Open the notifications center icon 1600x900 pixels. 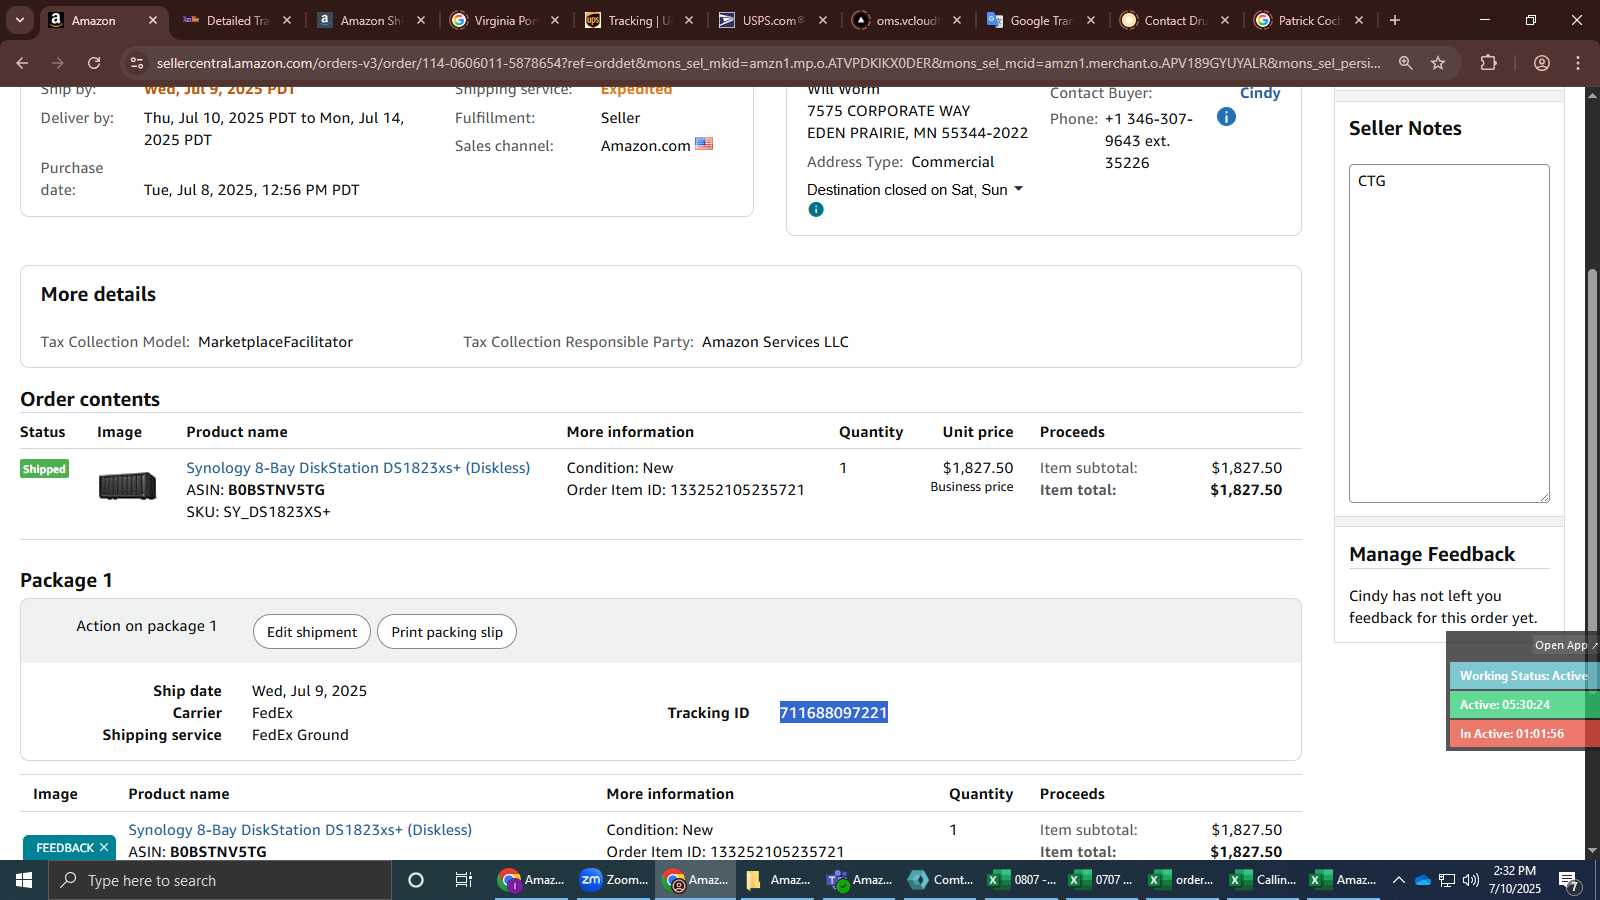click(x=1570, y=881)
